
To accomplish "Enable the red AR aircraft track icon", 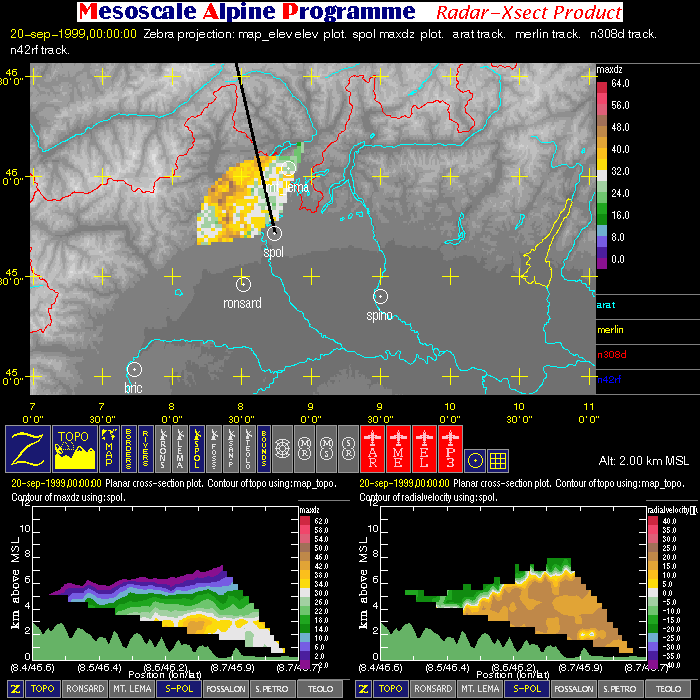I will coord(374,448).
